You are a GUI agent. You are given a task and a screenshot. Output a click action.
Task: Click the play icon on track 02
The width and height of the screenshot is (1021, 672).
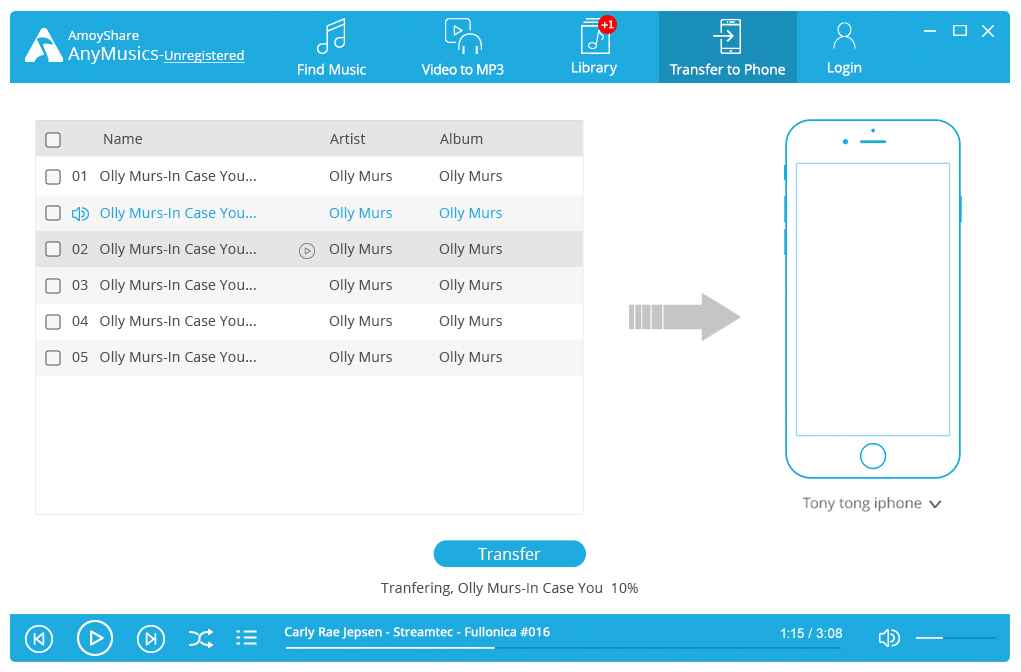pyautogui.click(x=307, y=250)
